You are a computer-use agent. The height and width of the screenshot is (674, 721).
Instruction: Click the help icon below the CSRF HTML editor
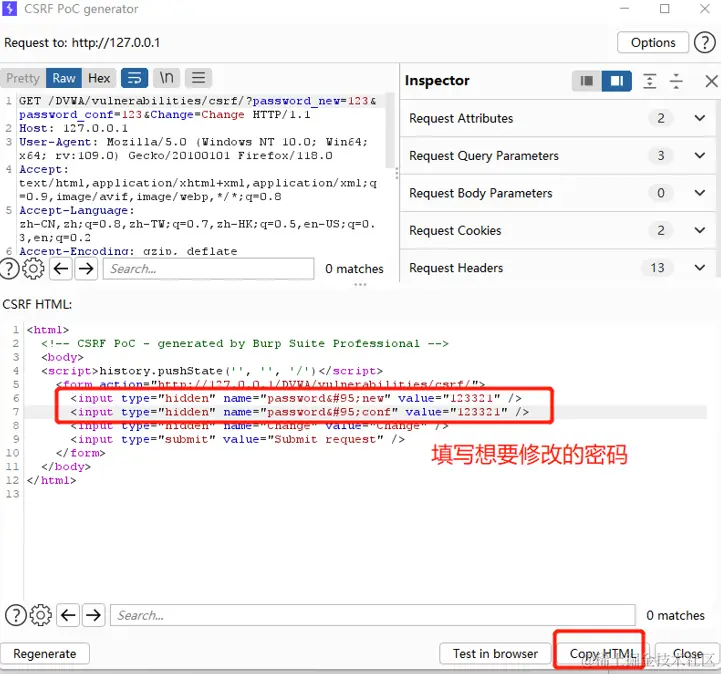tap(16, 615)
